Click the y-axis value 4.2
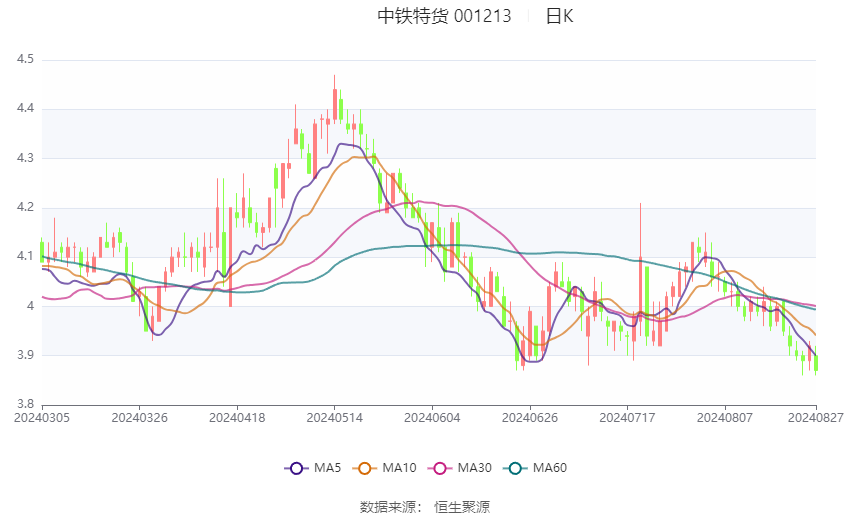Viewport: 850px width, 517px height. (x=25, y=207)
